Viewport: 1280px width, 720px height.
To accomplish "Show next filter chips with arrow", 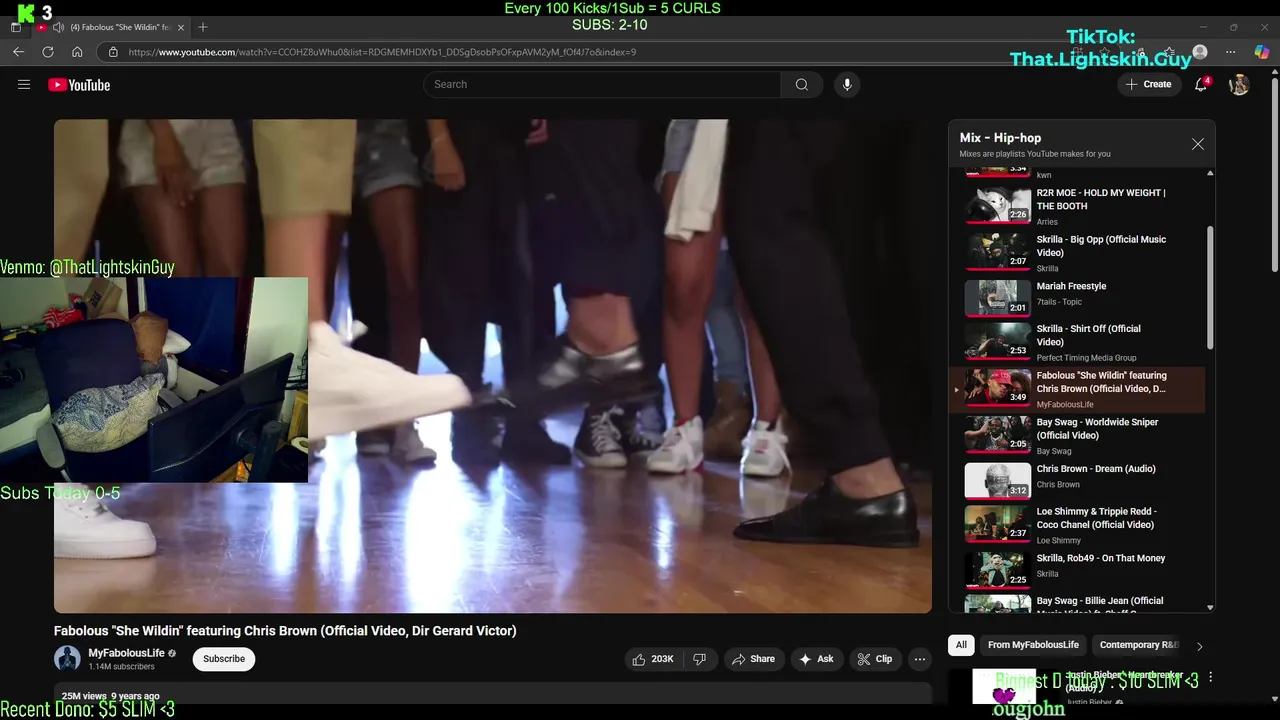I will coord(1200,646).
